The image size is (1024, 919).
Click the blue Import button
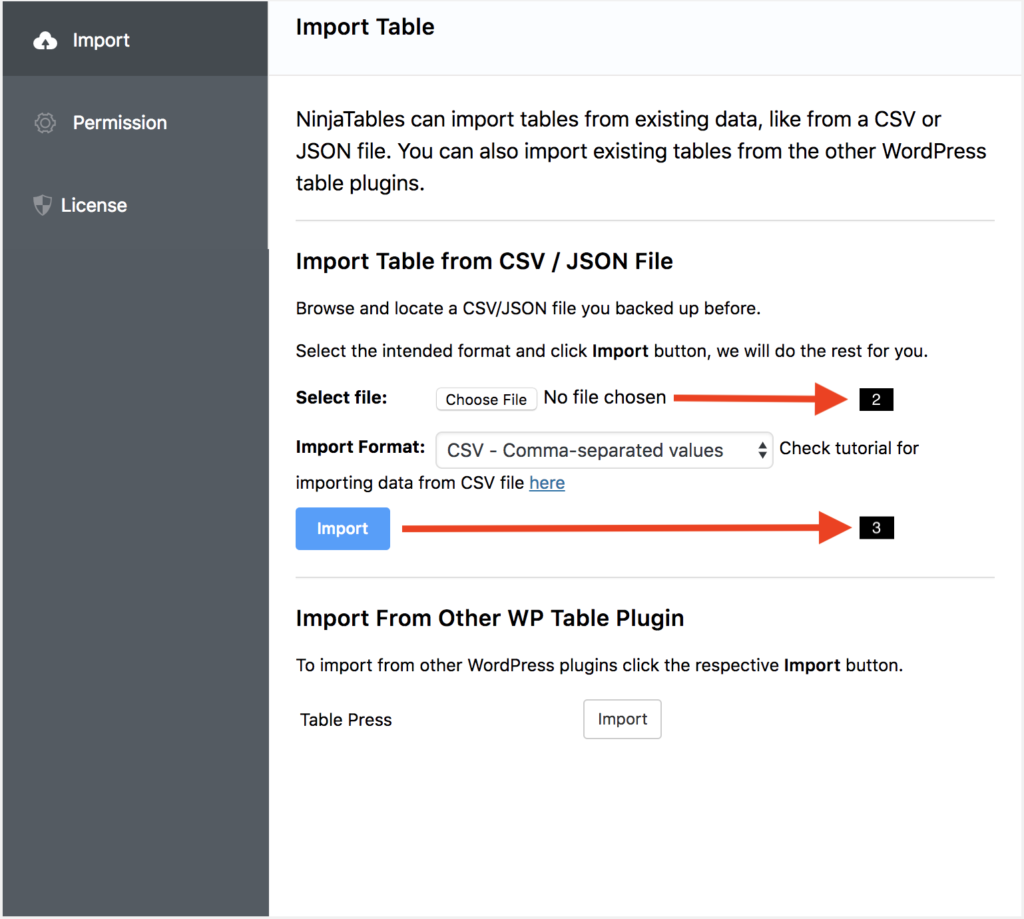(x=343, y=528)
